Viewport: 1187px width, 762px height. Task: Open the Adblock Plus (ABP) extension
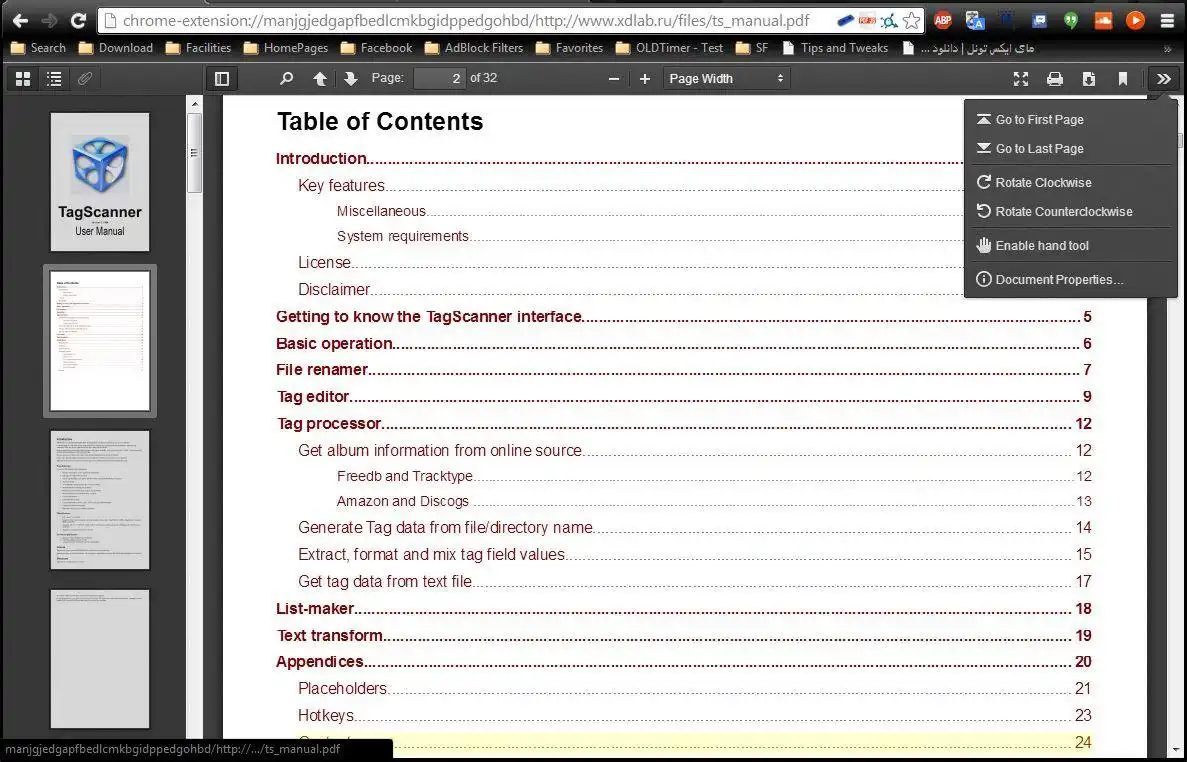click(942, 20)
